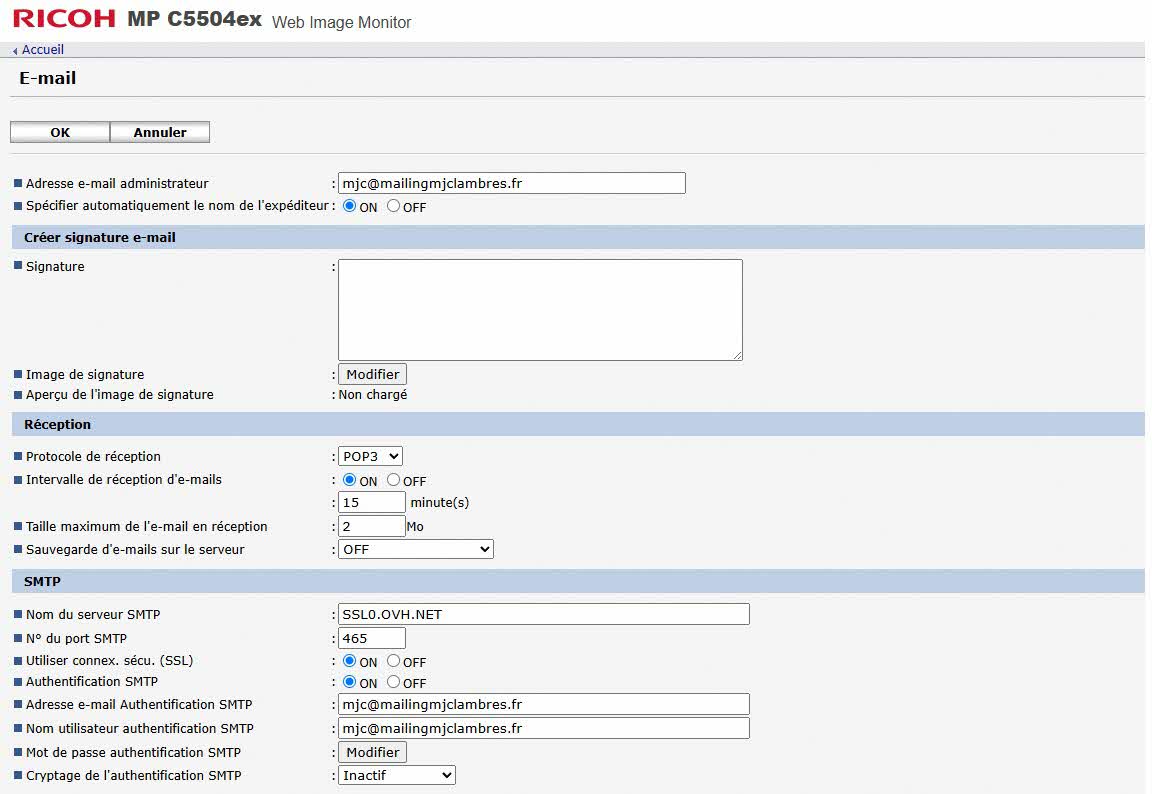Click the reception interval minutes field

click(372, 502)
